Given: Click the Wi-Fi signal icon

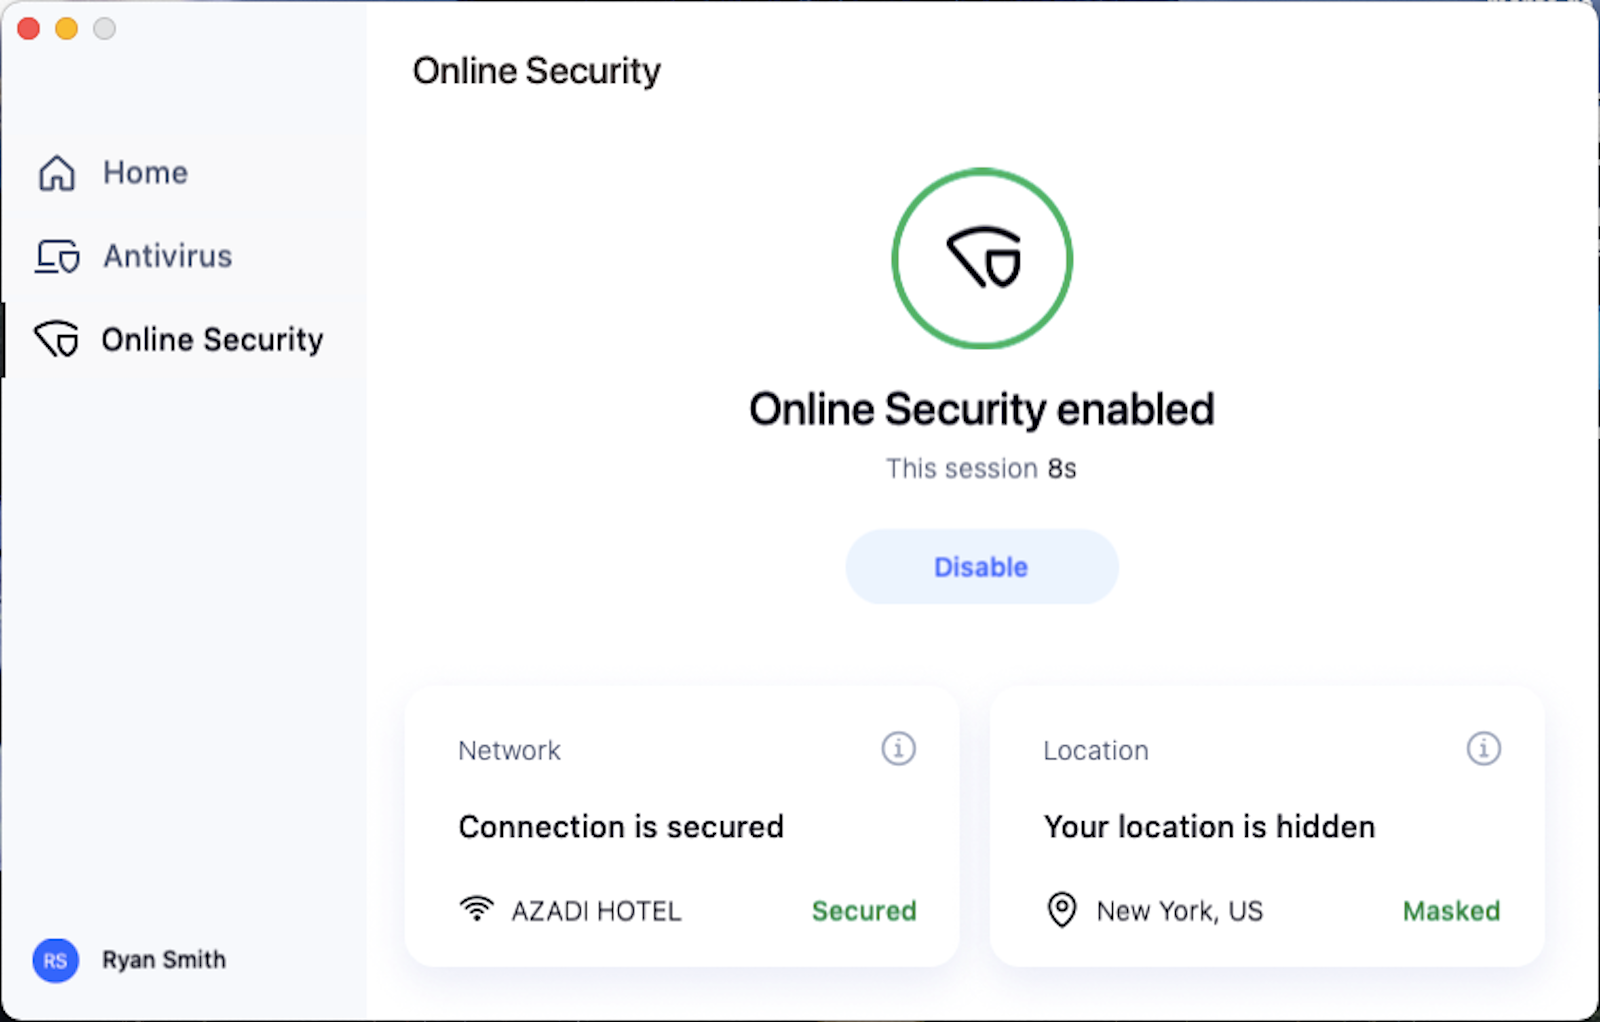Looking at the screenshot, I should point(477,909).
